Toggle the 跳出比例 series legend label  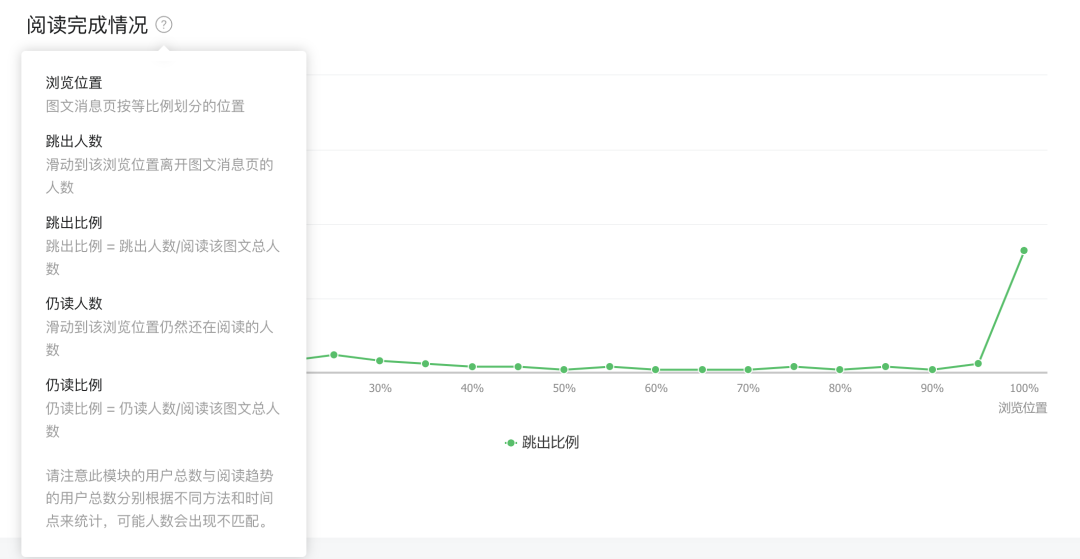550,442
